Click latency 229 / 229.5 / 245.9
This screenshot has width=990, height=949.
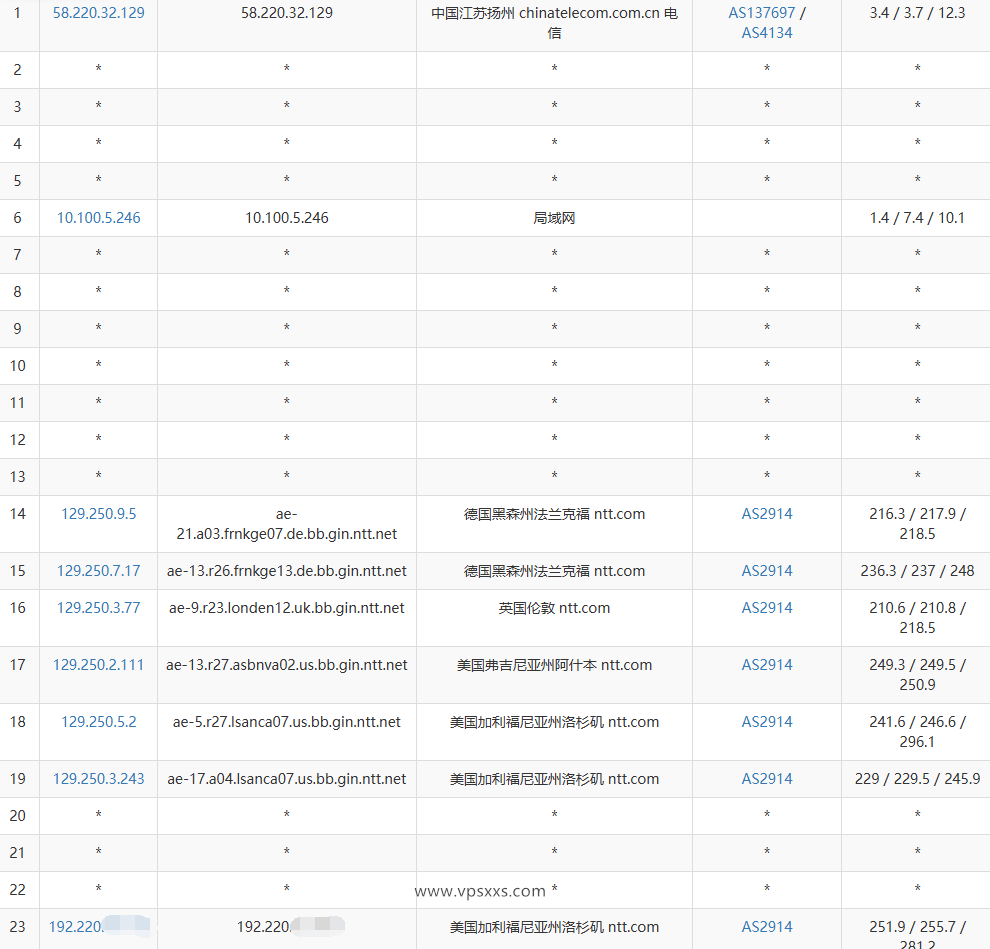pos(917,779)
